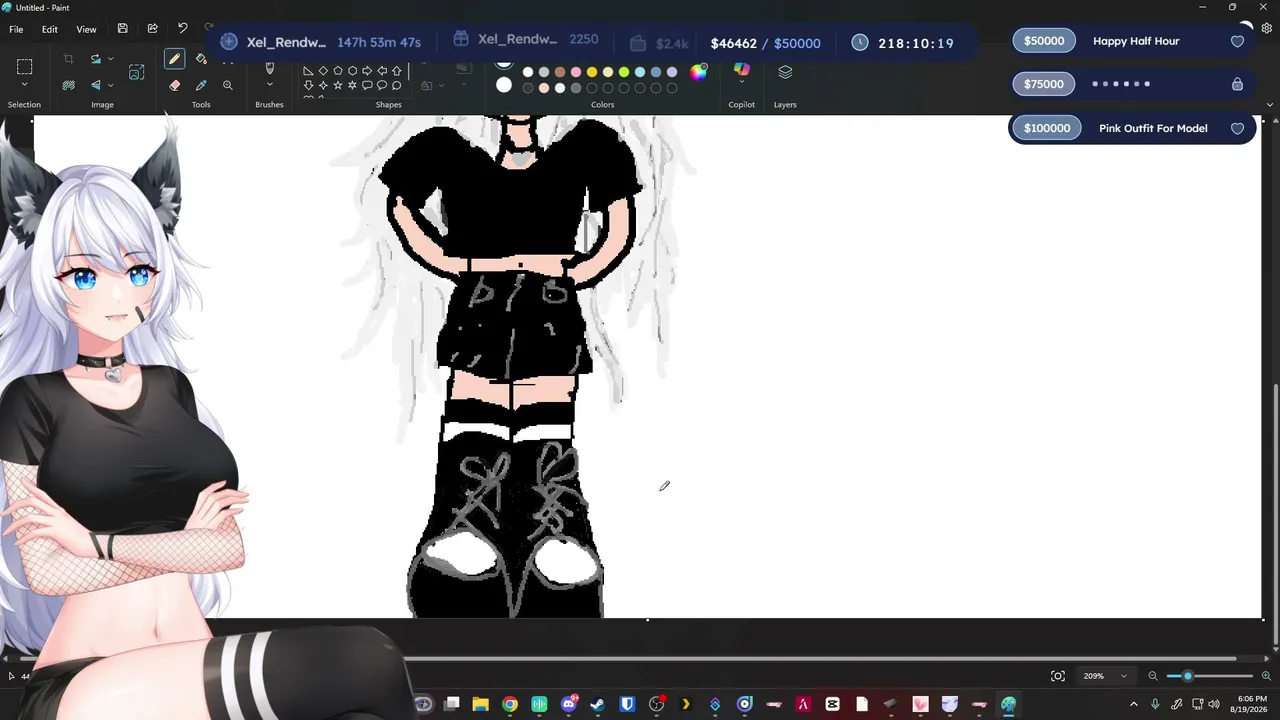Select the Eraser tool
This screenshot has height=720, width=1280.
(174, 85)
